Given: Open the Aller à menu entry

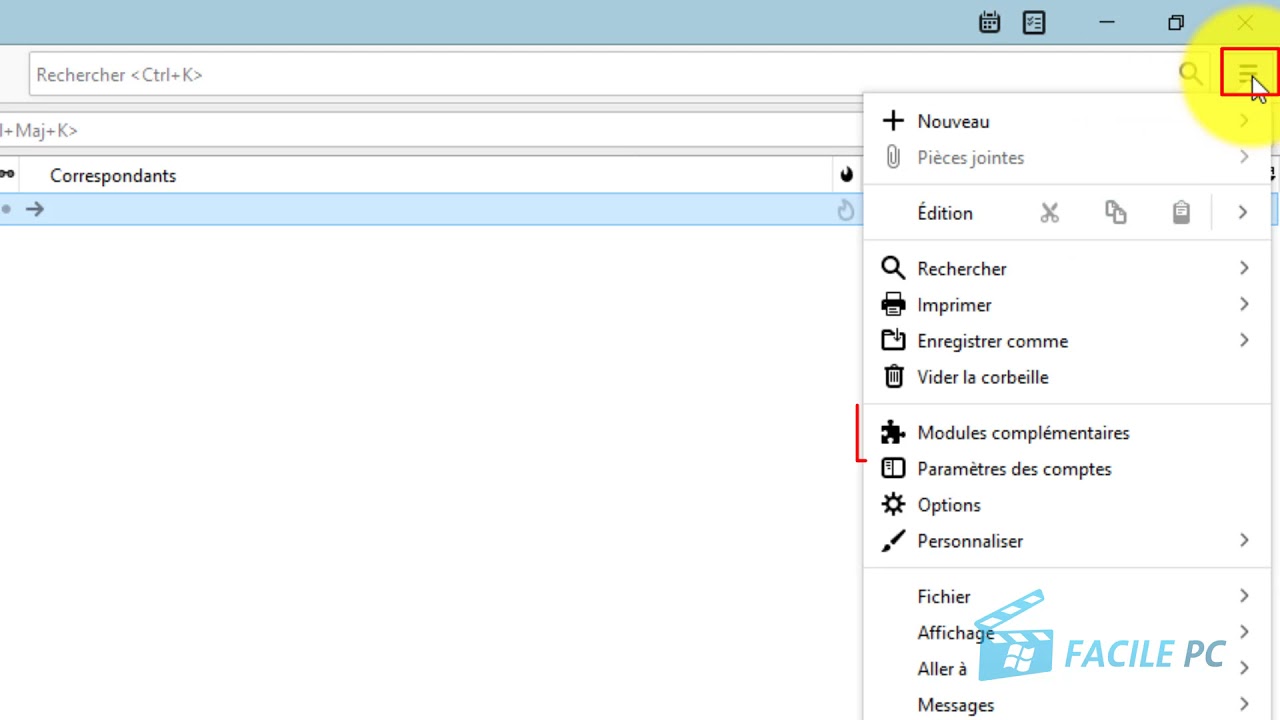Looking at the screenshot, I should (x=1067, y=669).
